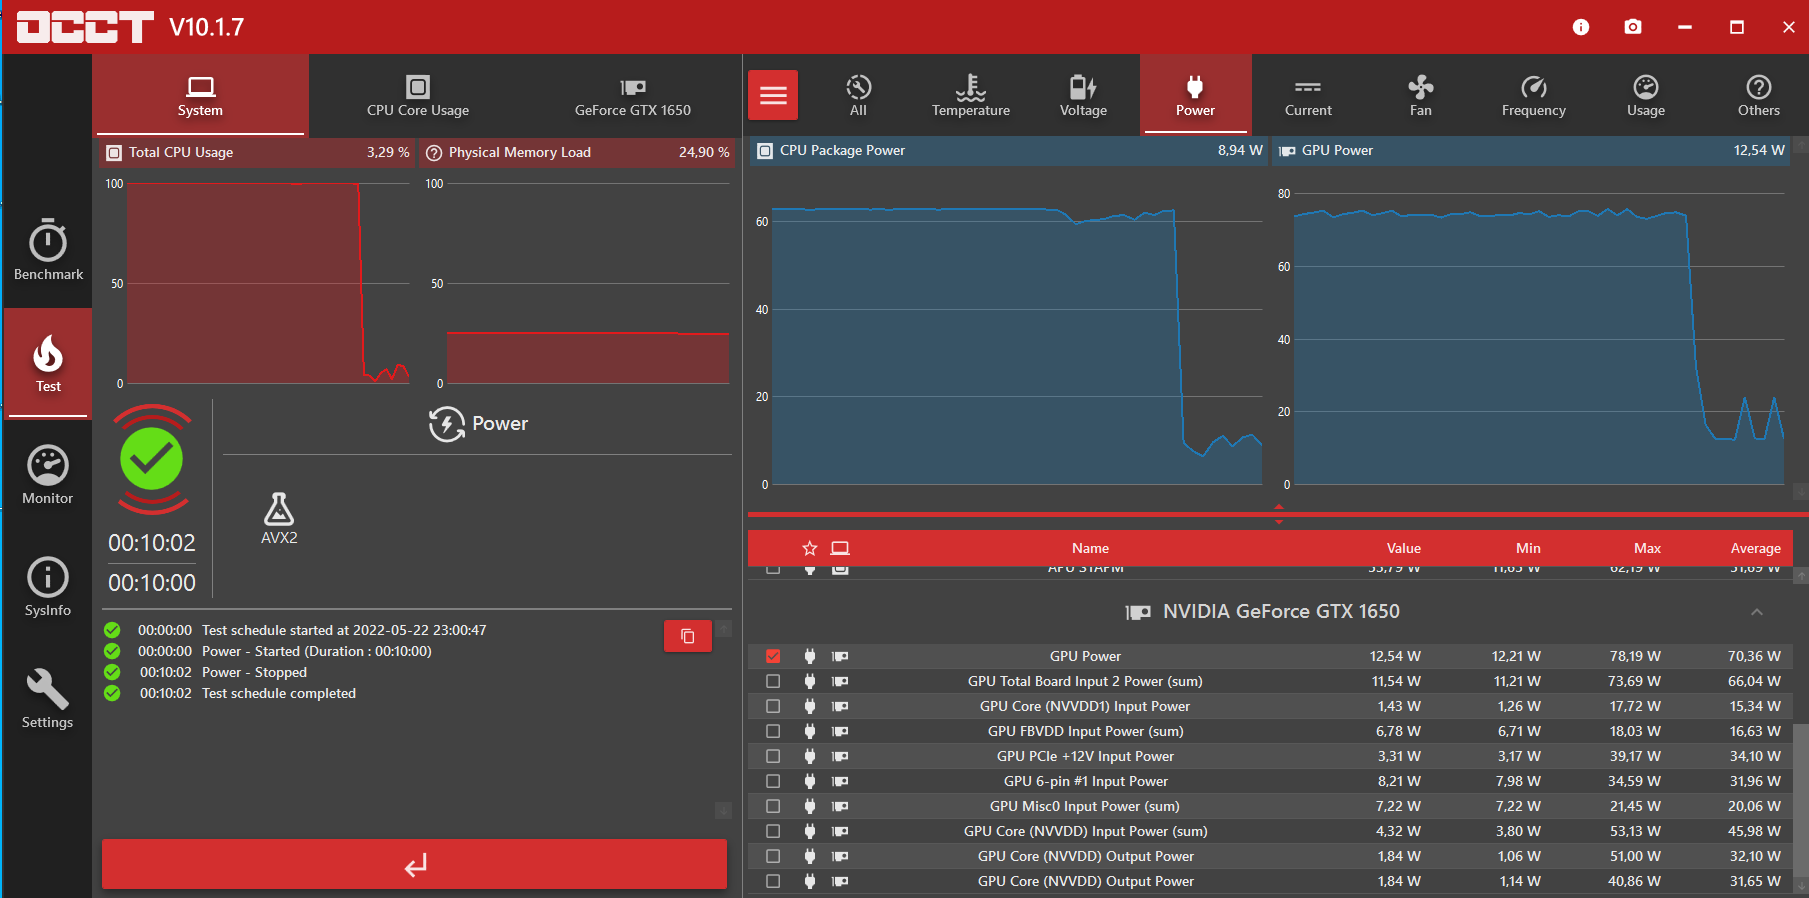Click the sensor table vertical scrollbar thumb
The image size is (1809, 898).
click(1801, 800)
